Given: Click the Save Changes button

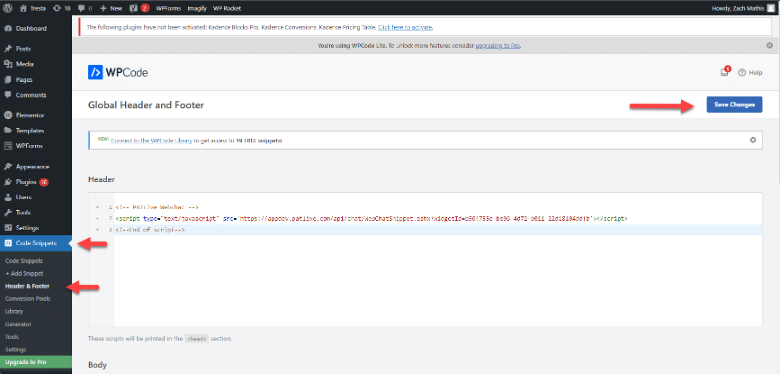Looking at the screenshot, I should click(734, 104).
